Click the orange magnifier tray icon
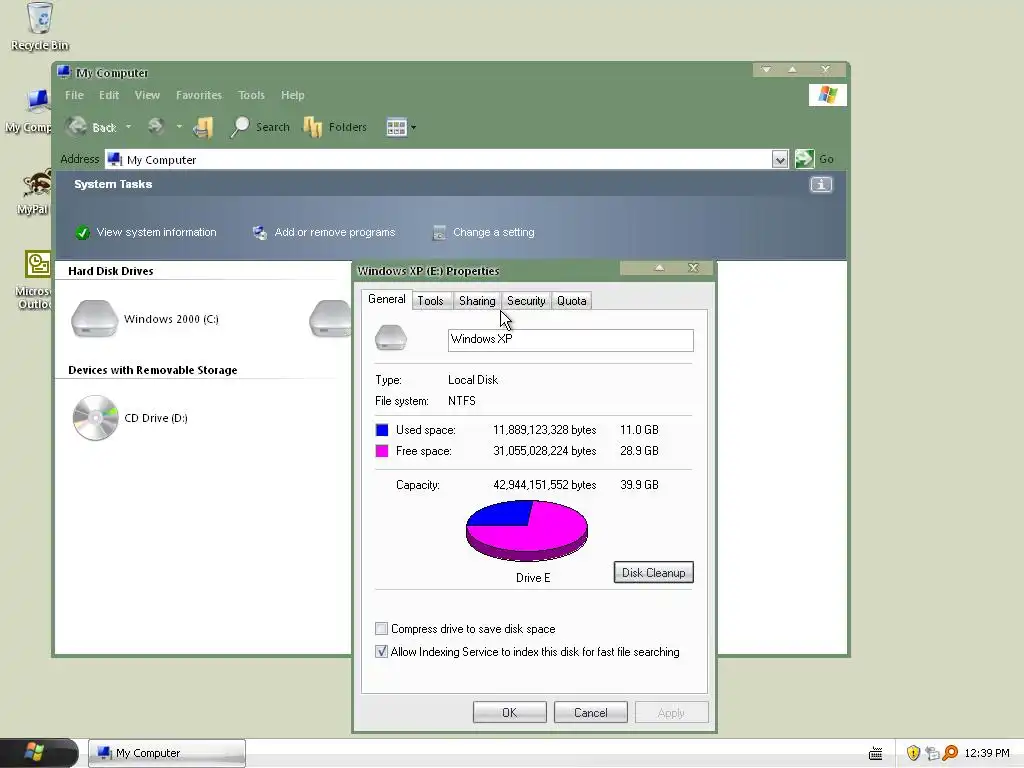 [x=950, y=753]
